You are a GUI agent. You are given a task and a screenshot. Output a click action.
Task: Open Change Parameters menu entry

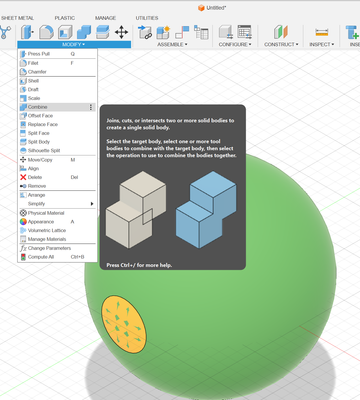coord(57,248)
